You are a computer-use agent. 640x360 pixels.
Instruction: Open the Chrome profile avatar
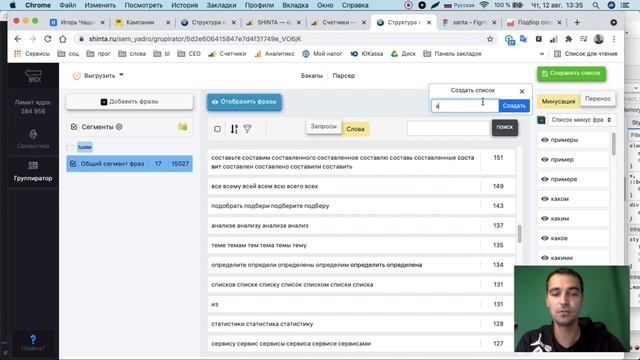tap(599, 39)
